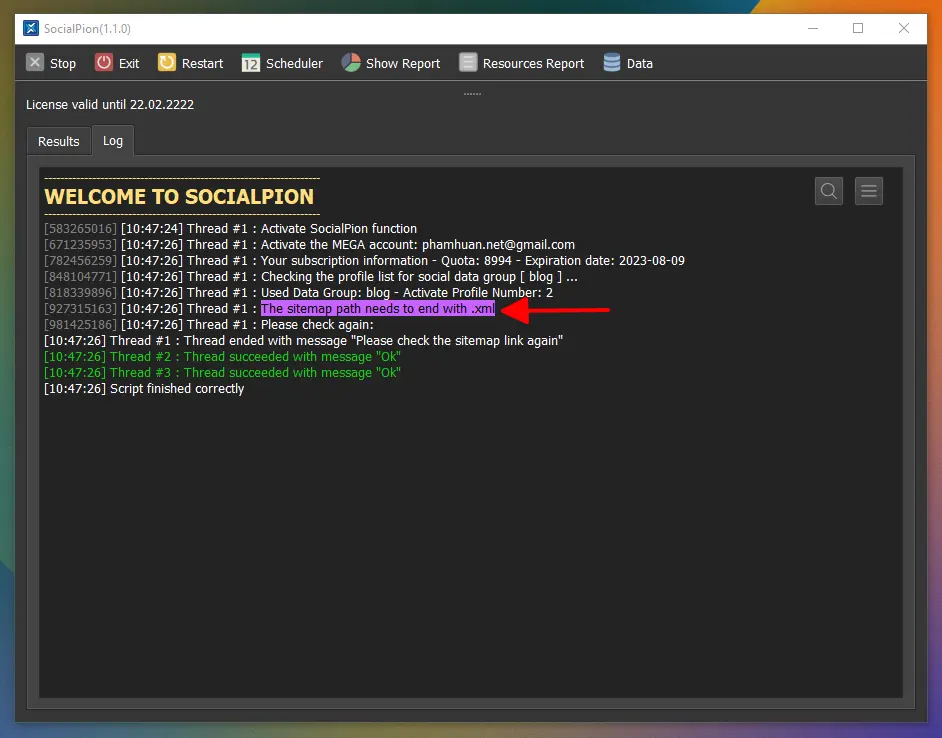Select the Log tab
The width and height of the screenshot is (942, 738).
click(x=113, y=141)
